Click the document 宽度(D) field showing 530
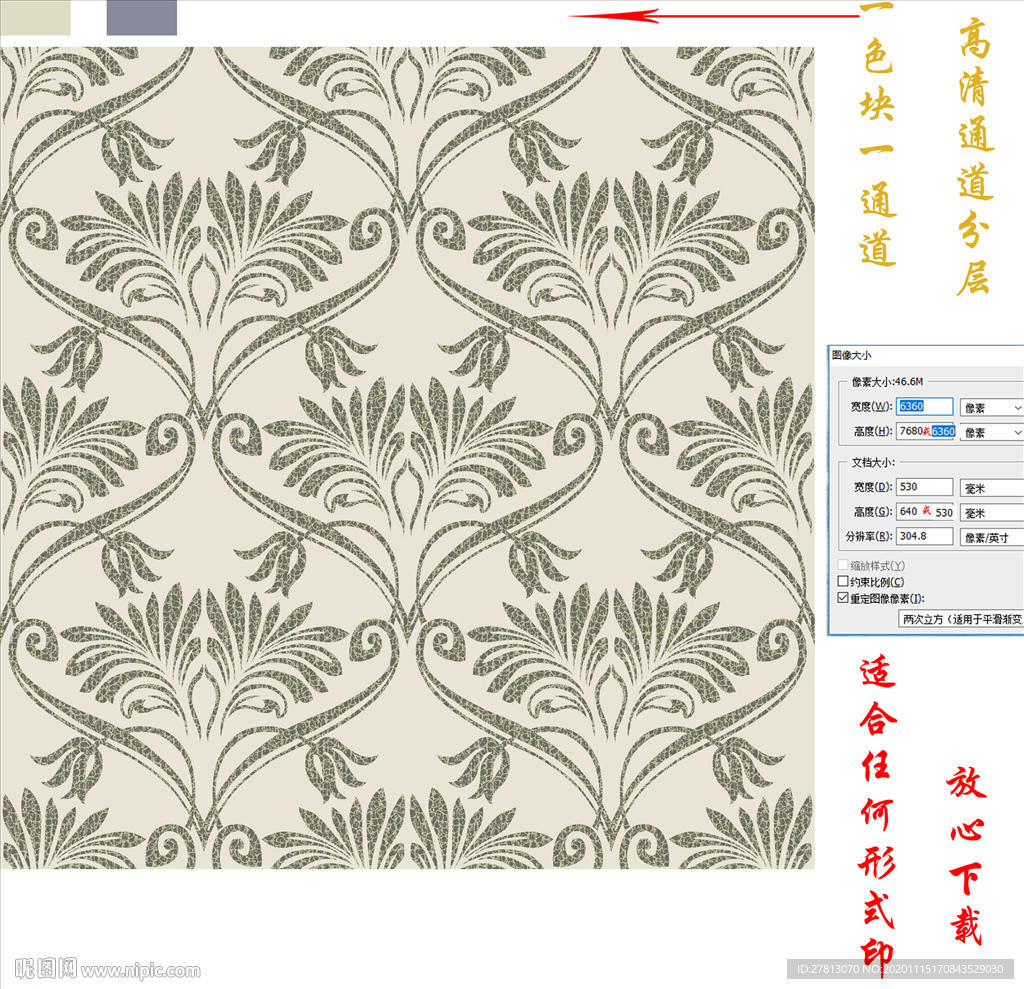 click(x=924, y=487)
